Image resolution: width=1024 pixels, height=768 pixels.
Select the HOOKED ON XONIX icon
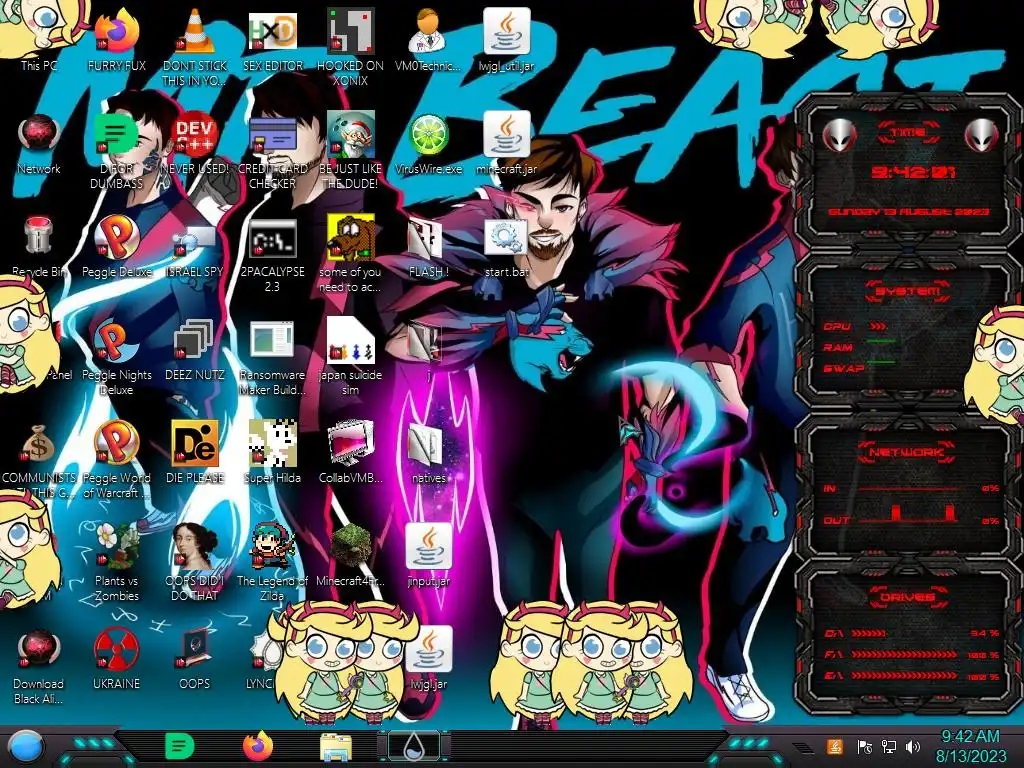tap(351, 46)
